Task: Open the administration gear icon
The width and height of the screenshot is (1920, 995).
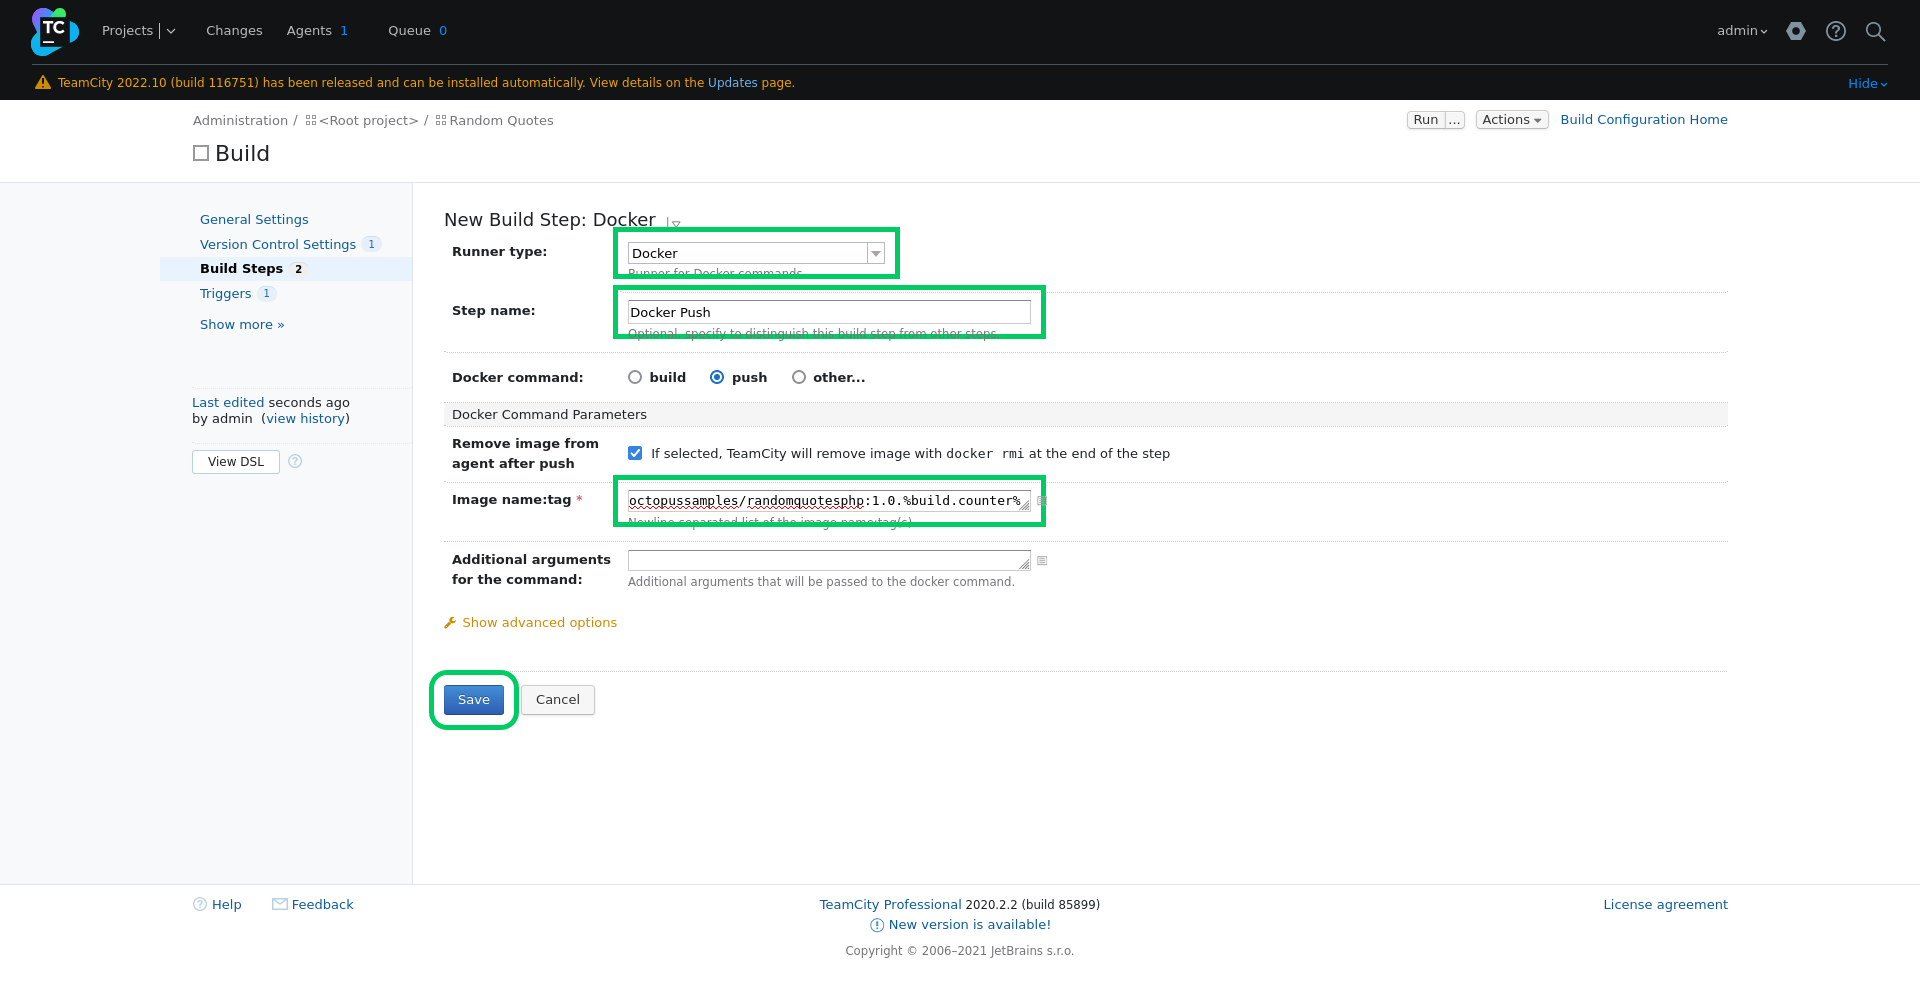Action: click(x=1796, y=31)
